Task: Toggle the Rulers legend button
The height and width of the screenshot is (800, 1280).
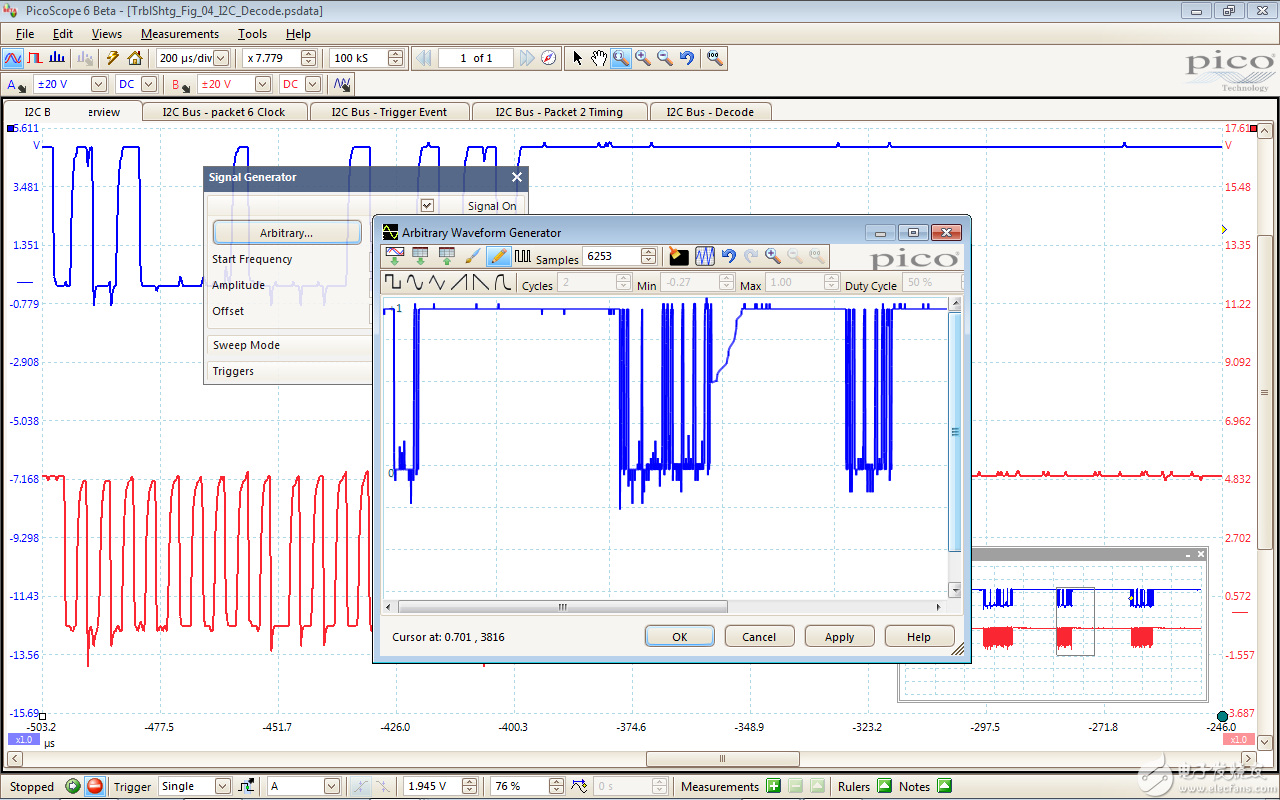Action: [885, 786]
